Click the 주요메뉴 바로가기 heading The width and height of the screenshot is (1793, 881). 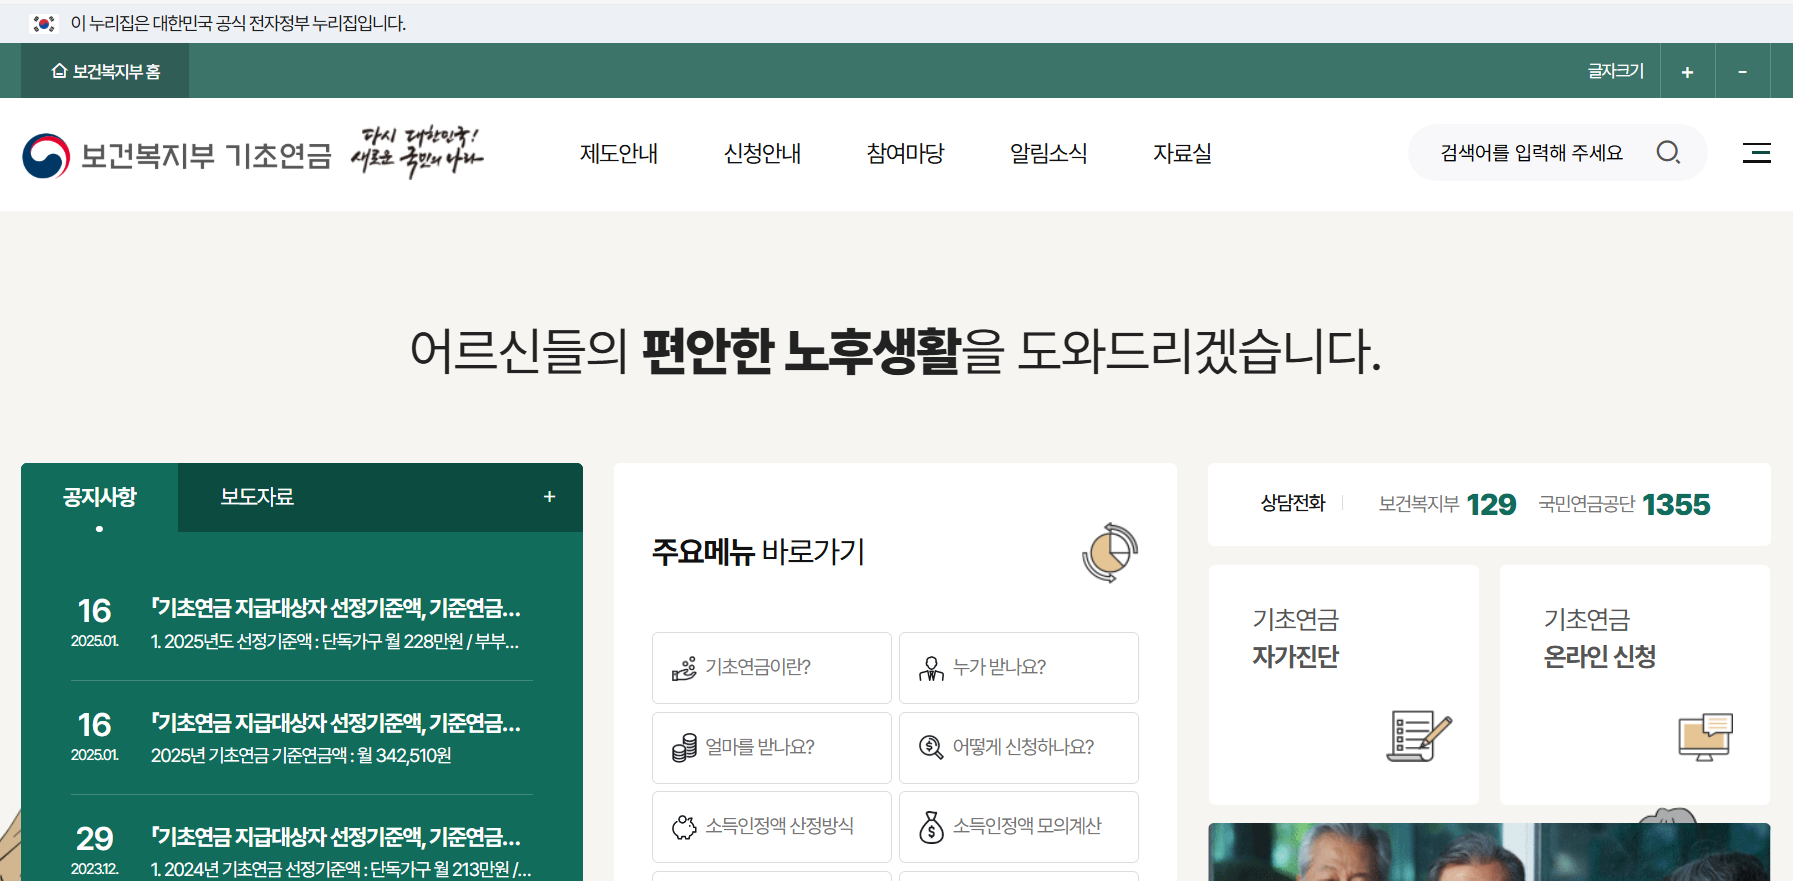coord(758,552)
